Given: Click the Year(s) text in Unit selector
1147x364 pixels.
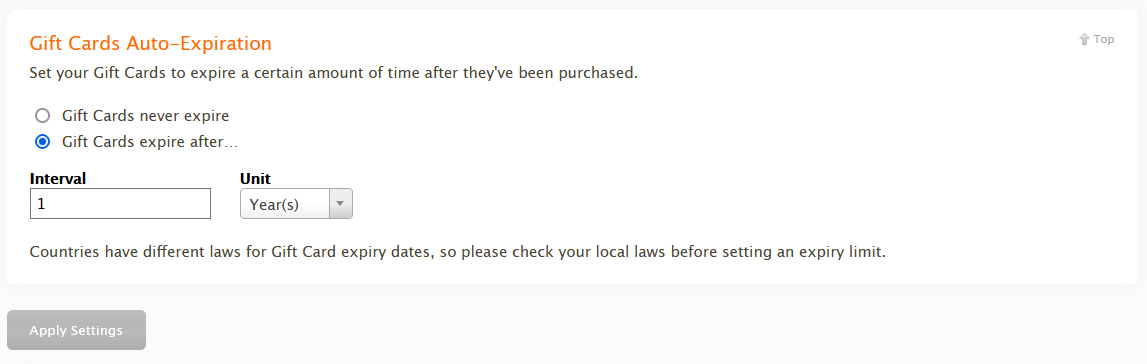Looking at the screenshot, I should [x=274, y=205].
